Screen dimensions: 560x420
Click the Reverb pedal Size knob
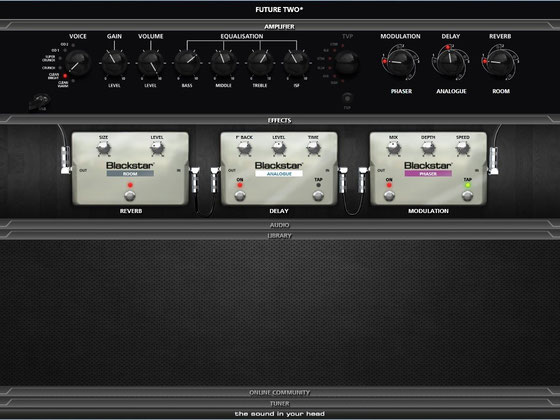tap(104, 148)
